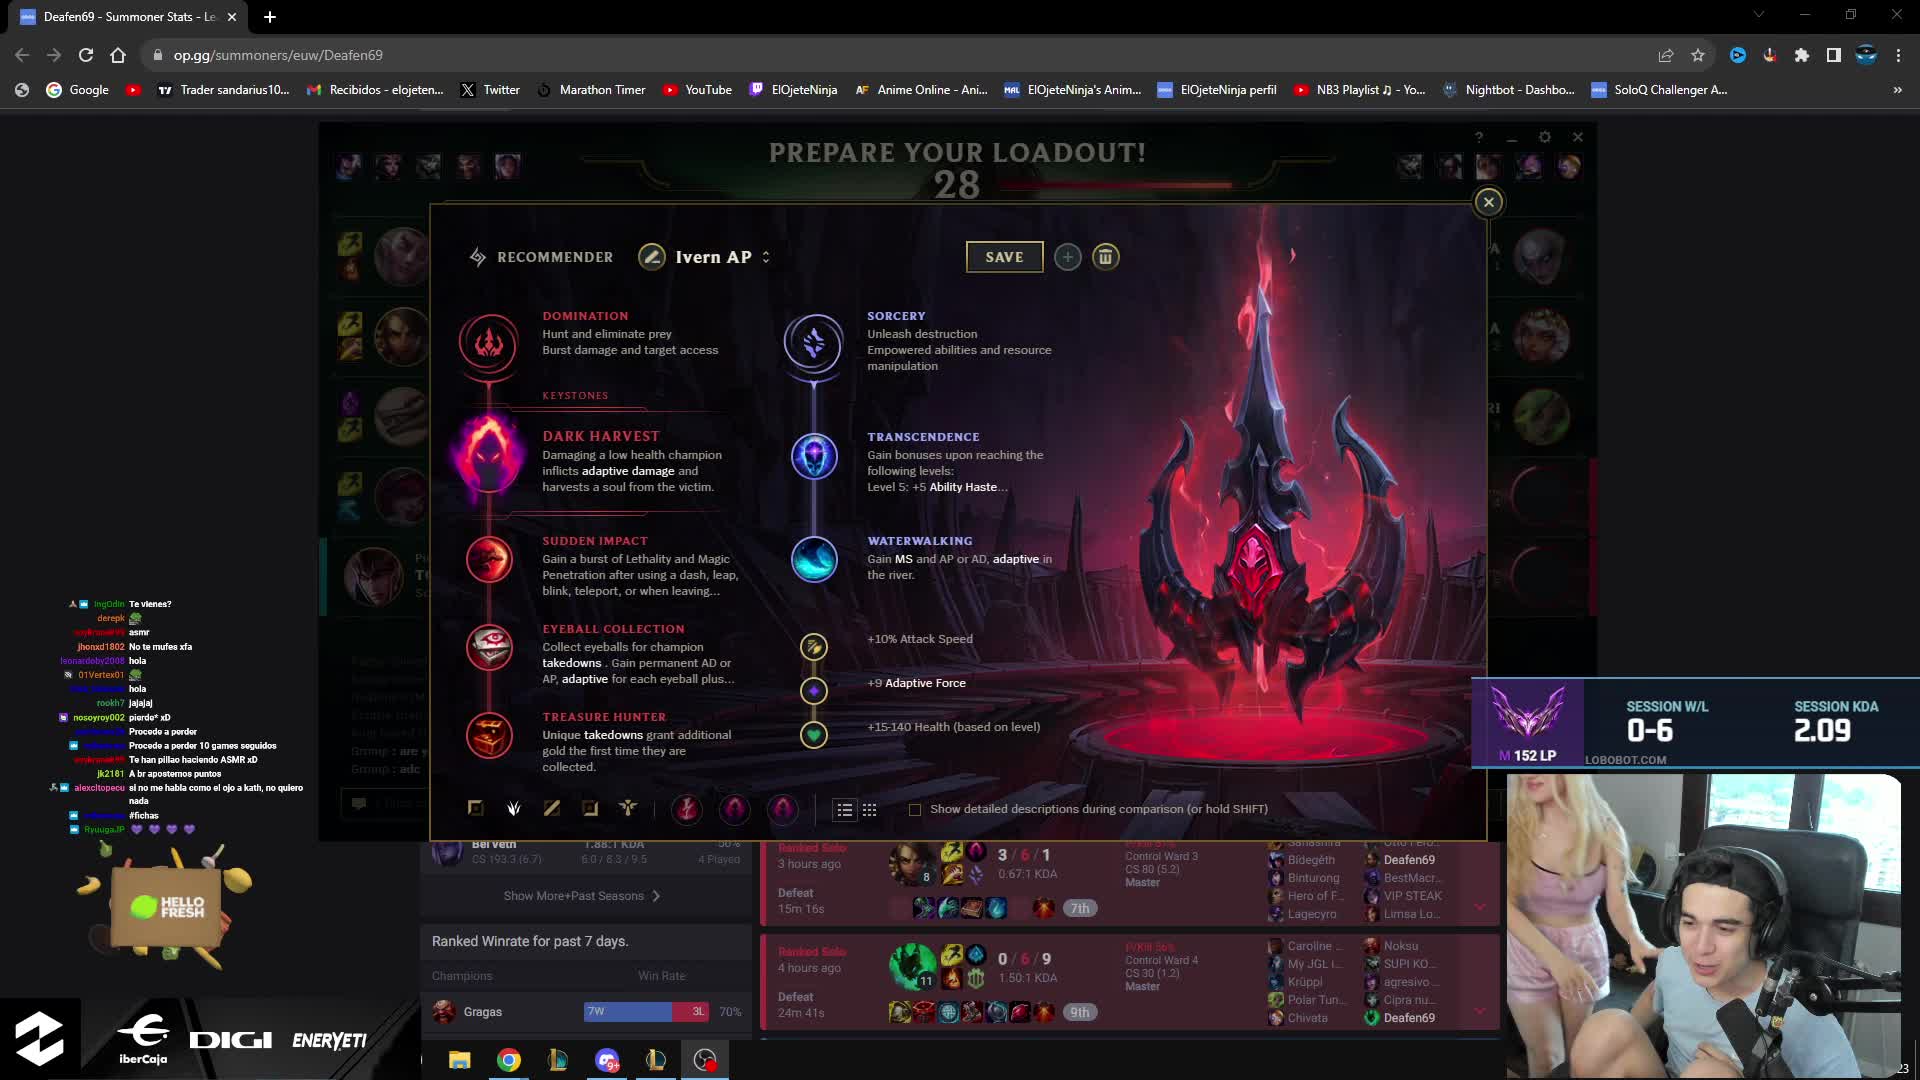Edit the Ivern AP page name pencil icon

point(652,257)
